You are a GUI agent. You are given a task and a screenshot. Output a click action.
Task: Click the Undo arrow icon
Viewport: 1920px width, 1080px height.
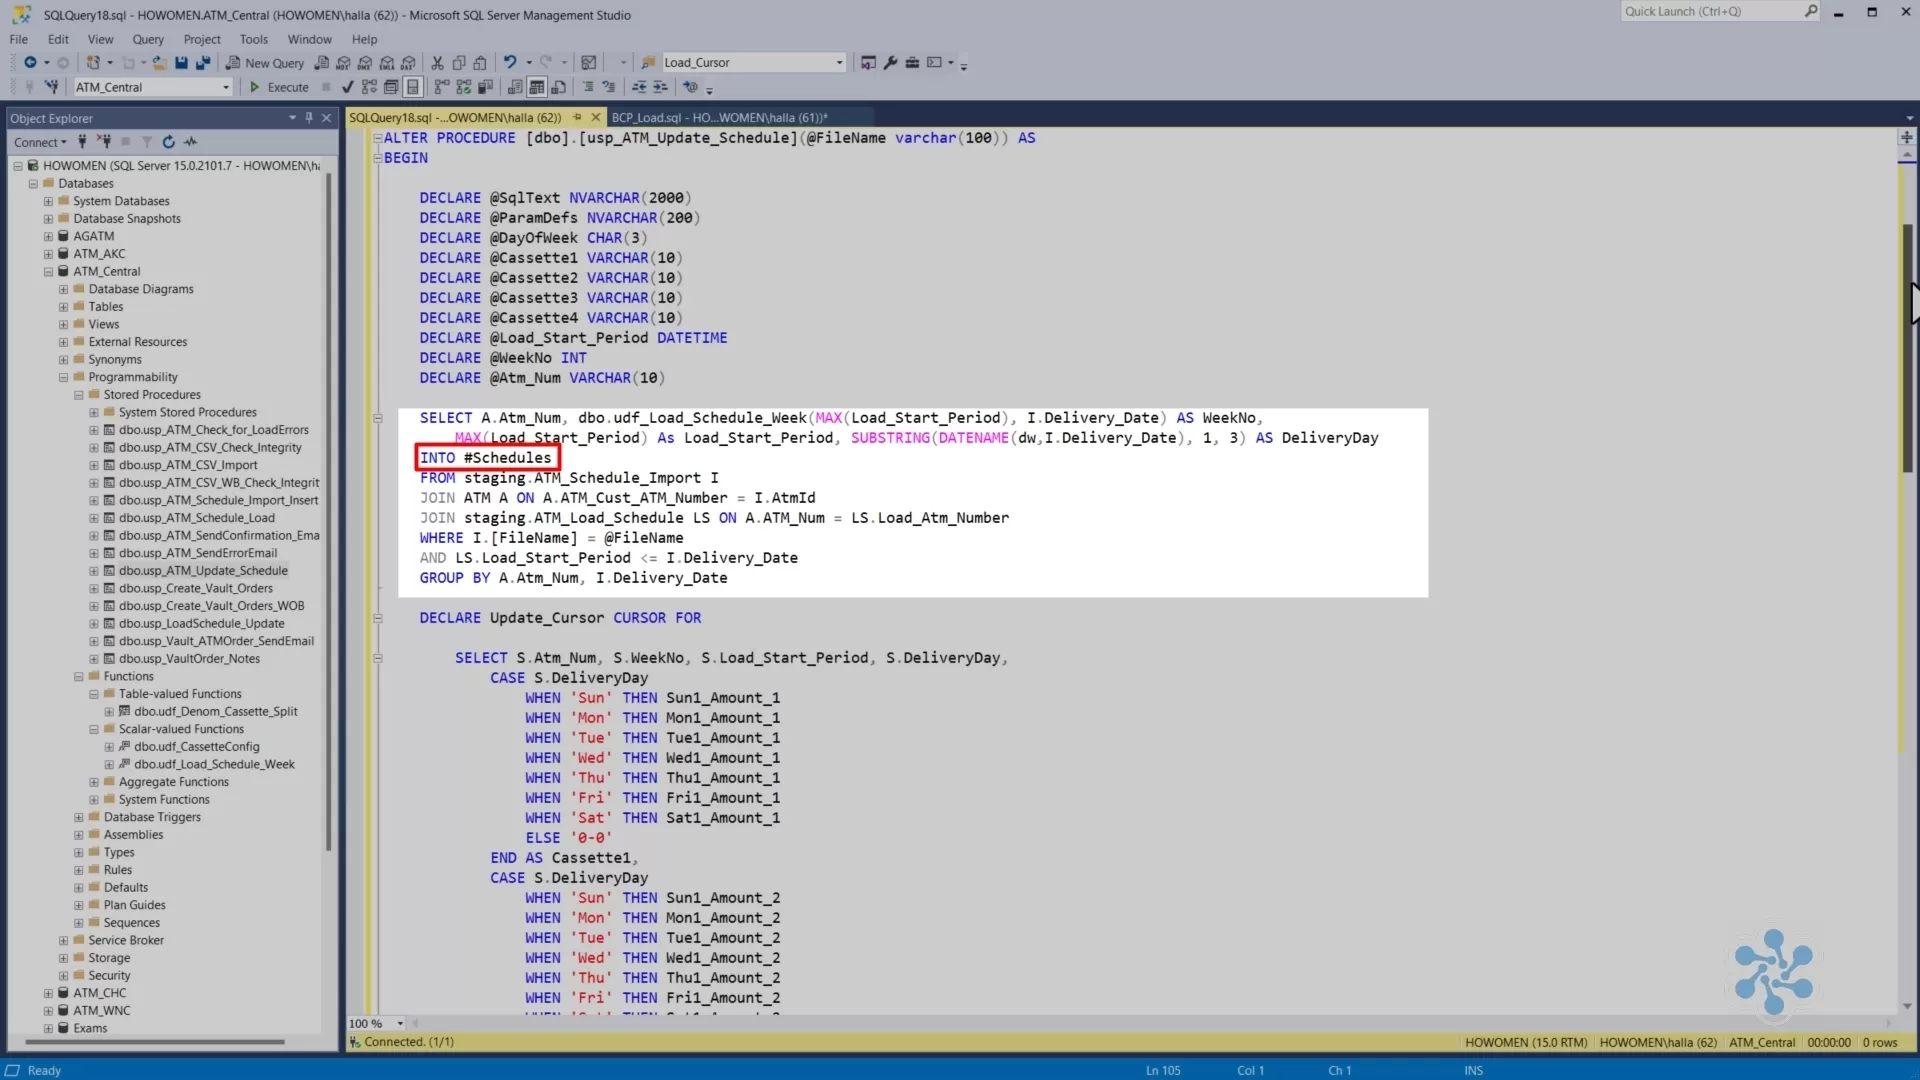(510, 62)
